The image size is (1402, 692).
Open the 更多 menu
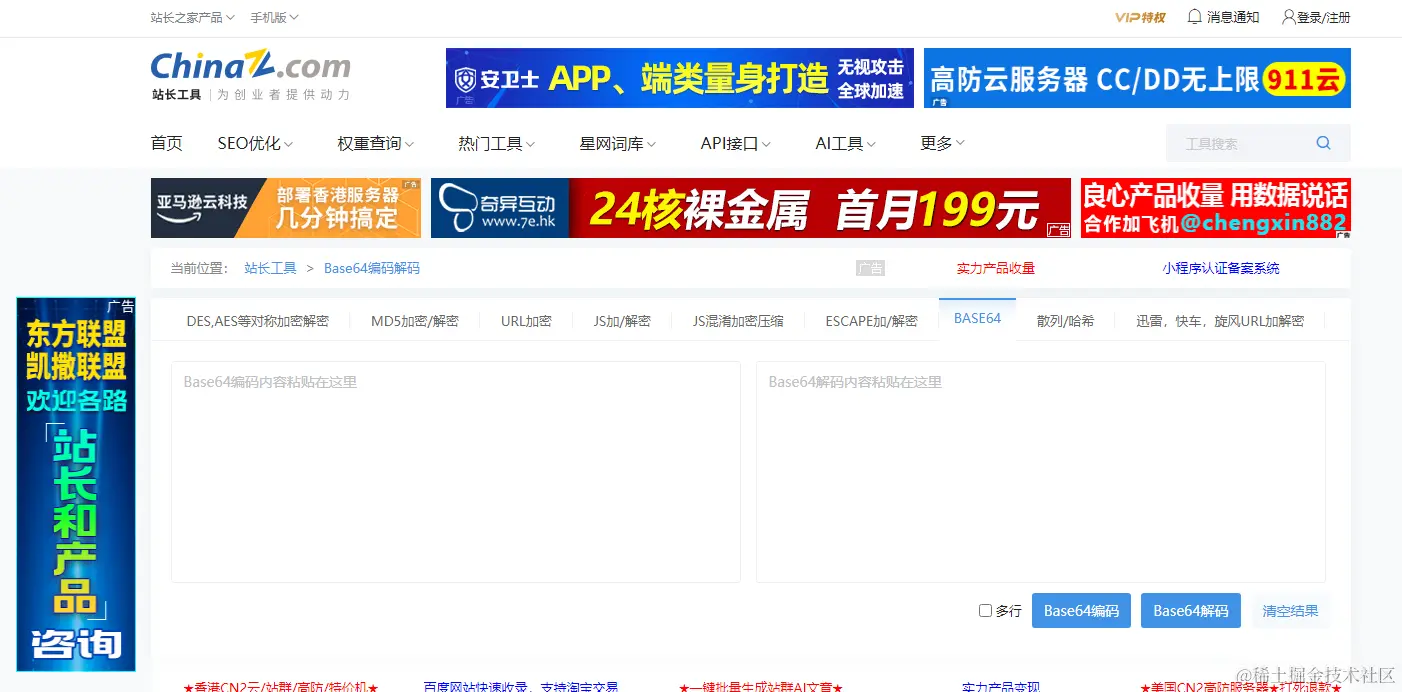[942, 144]
